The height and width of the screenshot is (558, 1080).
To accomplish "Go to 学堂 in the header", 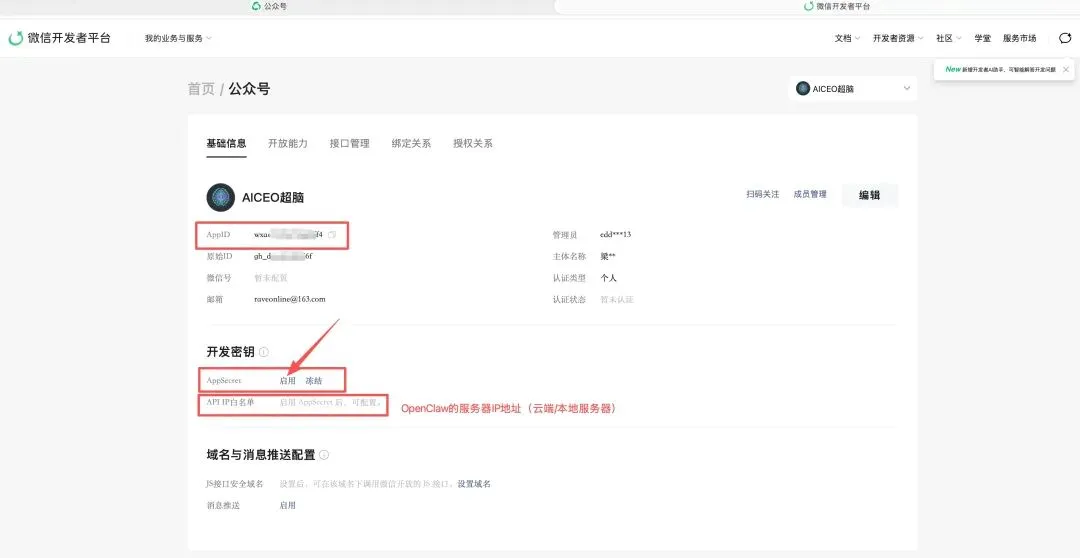I will [982, 39].
